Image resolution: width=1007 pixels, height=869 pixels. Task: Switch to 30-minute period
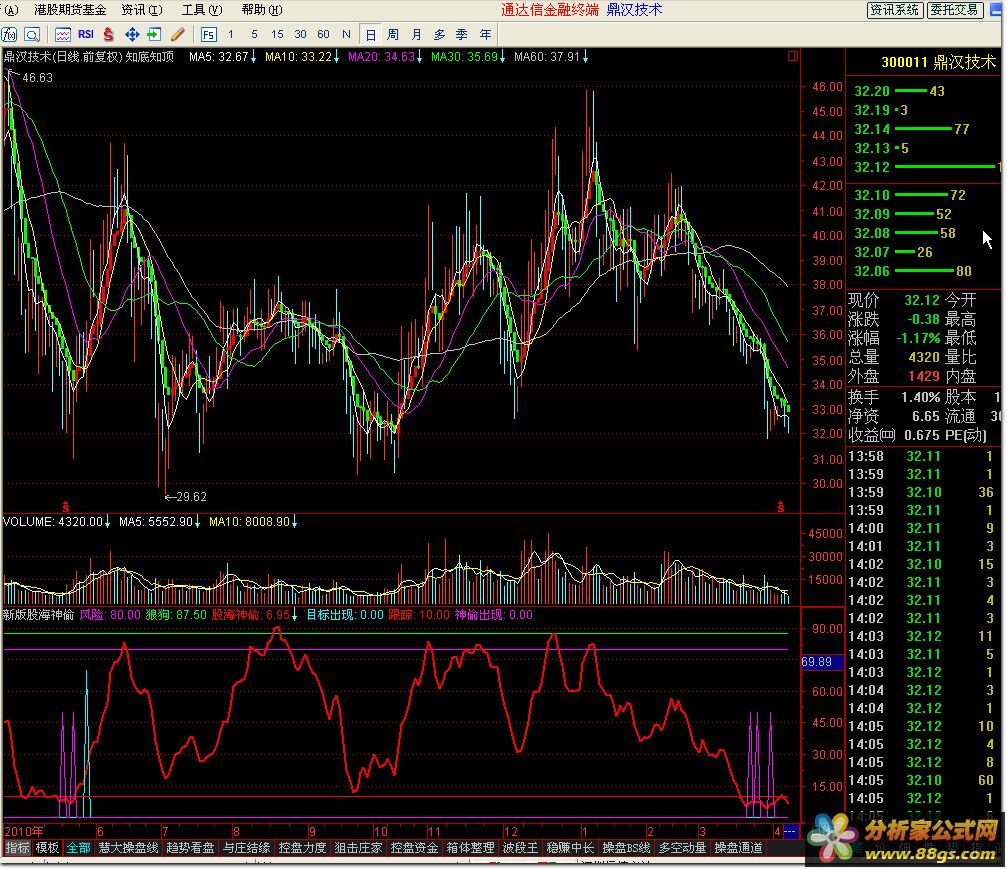(300, 35)
